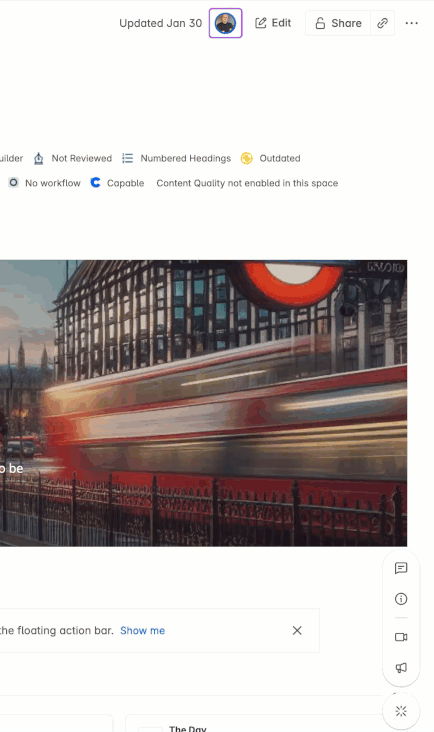The width and height of the screenshot is (434, 732).
Task: Open the Capable byline label
Action: [x=126, y=183]
